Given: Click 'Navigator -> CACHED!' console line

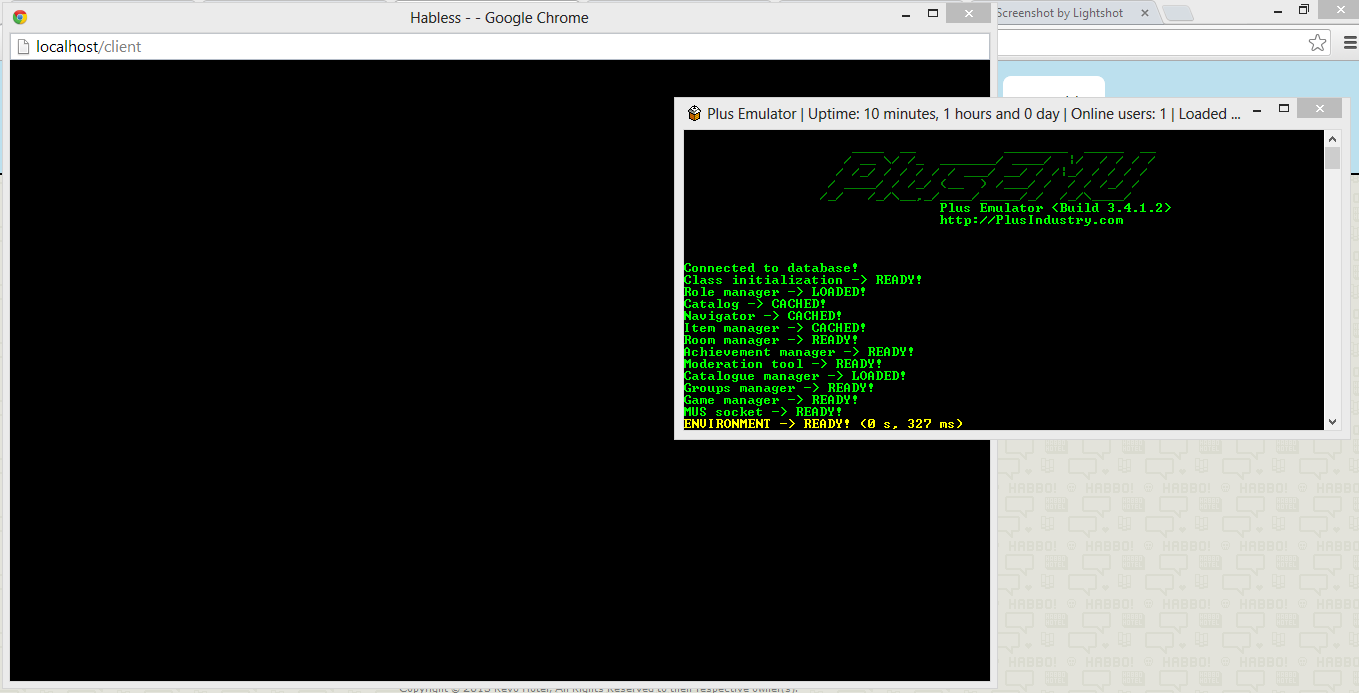Looking at the screenshot, I should (x=763, y=316).
